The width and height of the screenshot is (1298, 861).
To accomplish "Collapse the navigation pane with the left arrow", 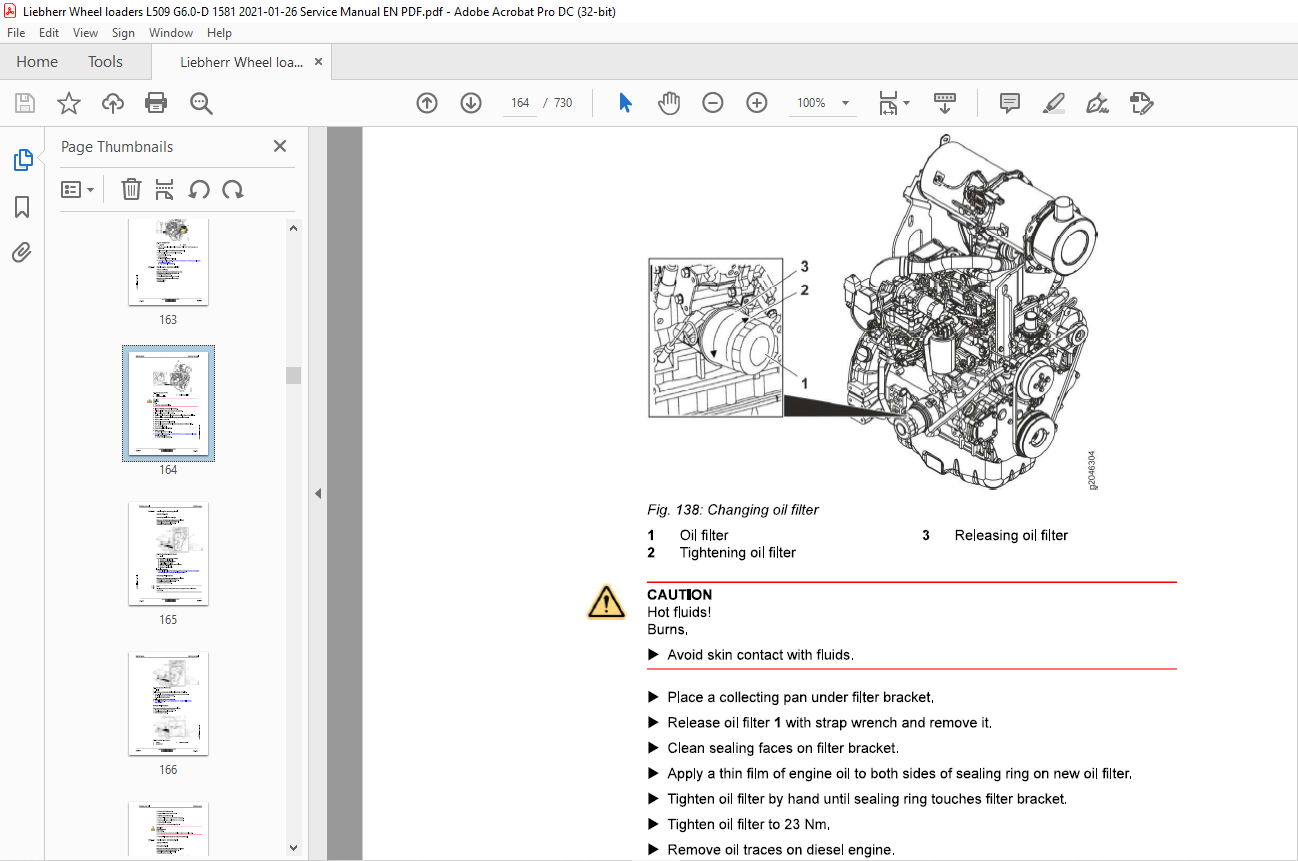I will pos(318,493).
